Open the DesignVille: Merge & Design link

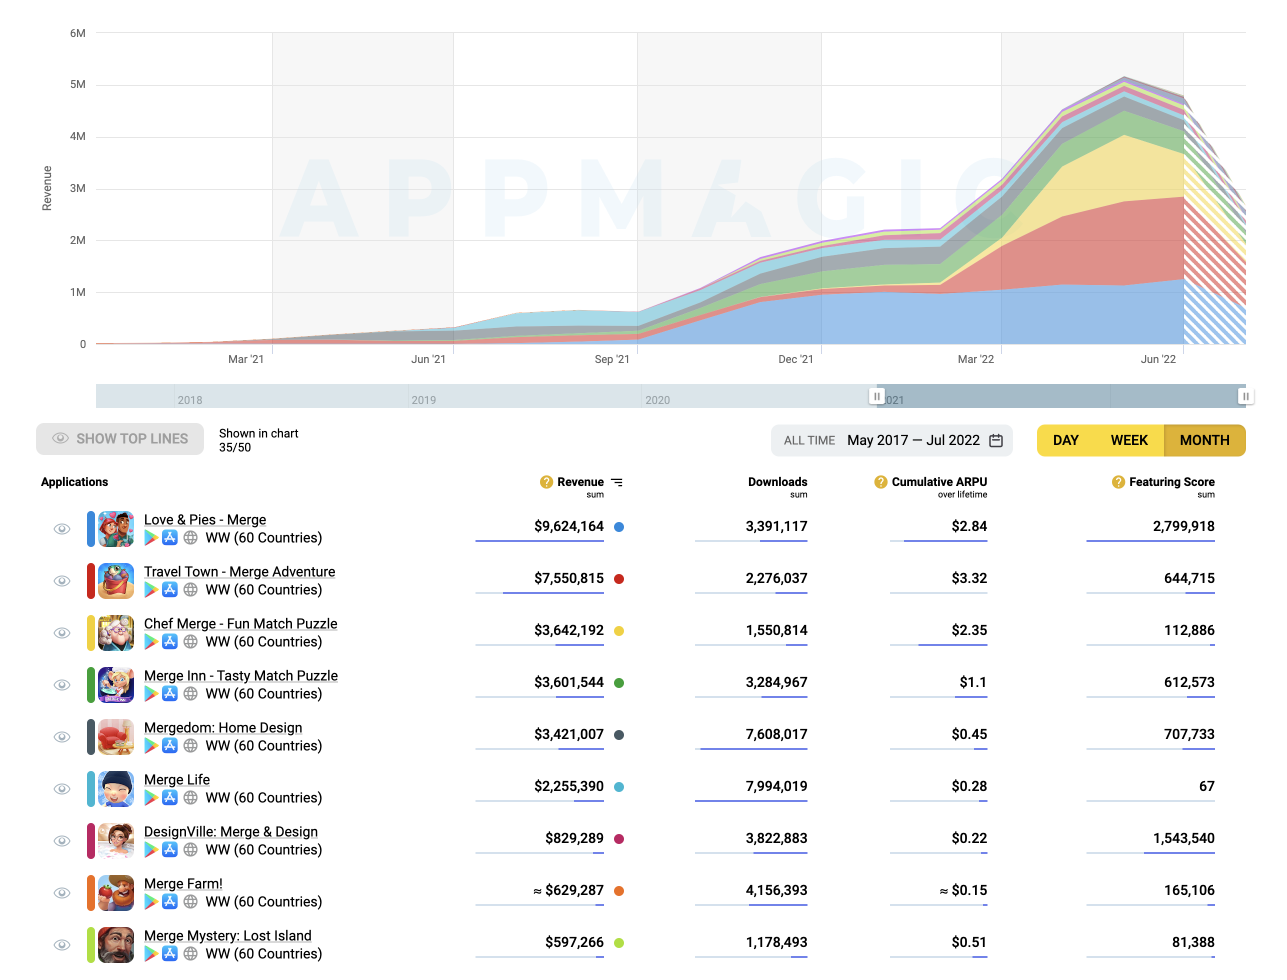coord(231,832)
